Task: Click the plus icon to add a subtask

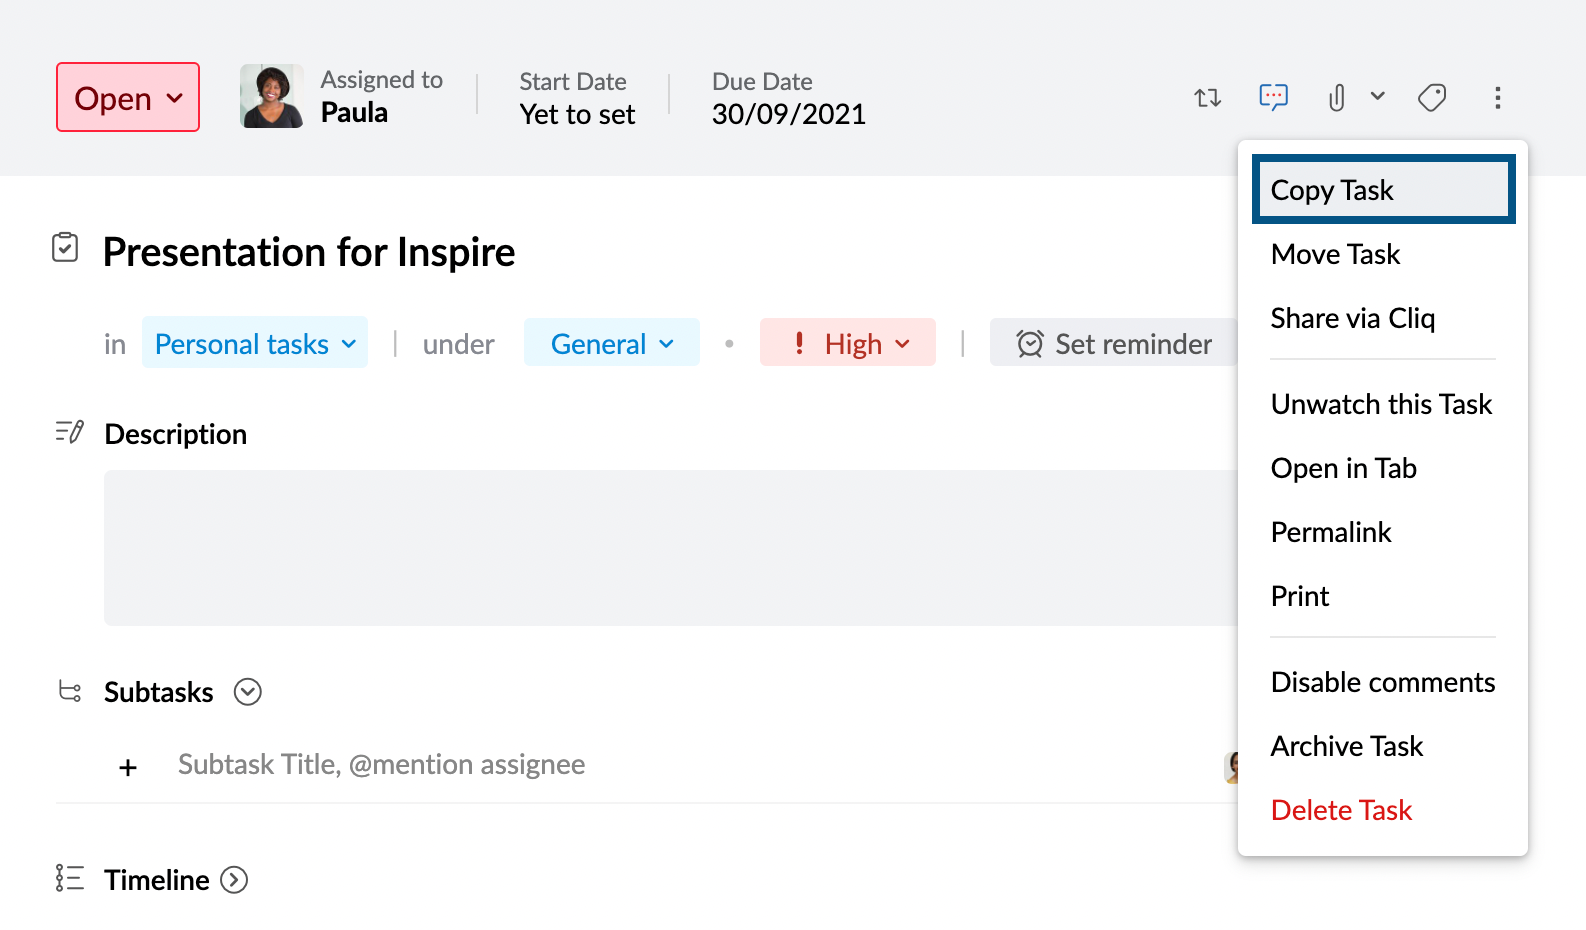Action: click(x=128, y=767)
